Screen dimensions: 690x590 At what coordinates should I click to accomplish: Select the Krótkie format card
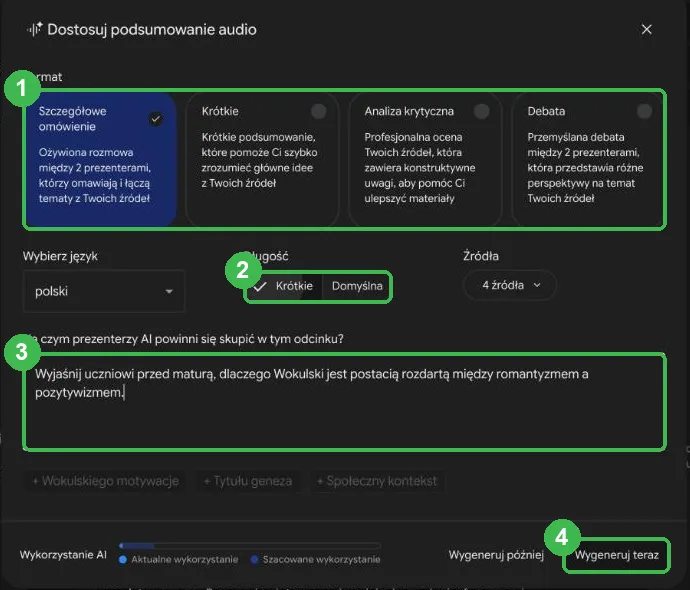[262, 159]
